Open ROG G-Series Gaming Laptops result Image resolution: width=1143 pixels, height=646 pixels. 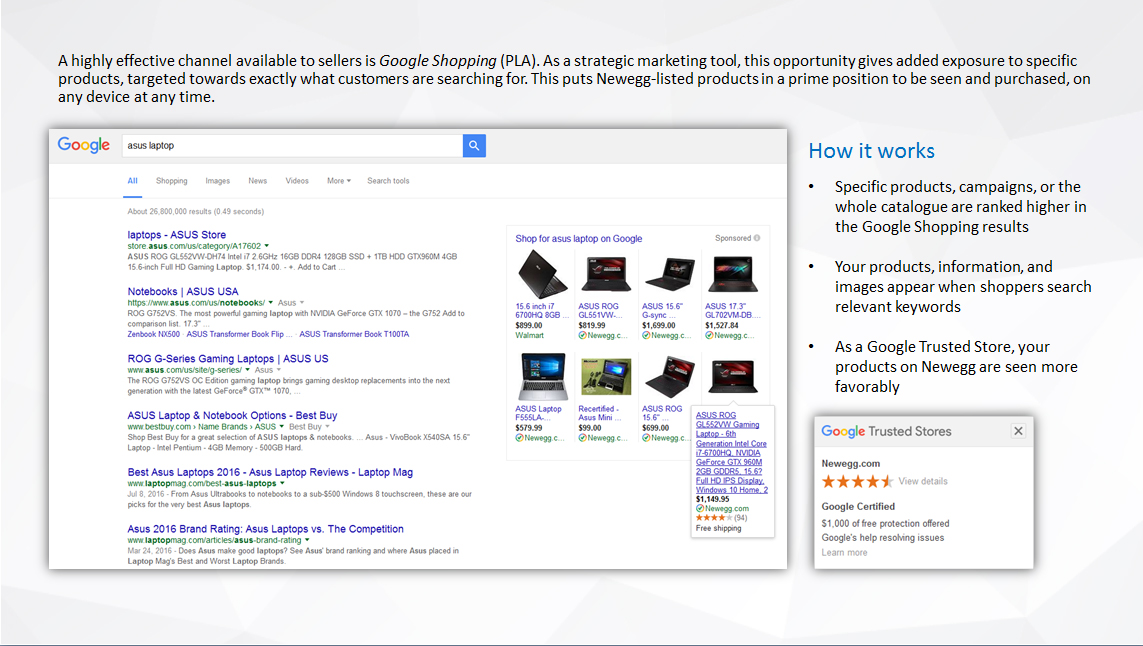coord(228,359)
